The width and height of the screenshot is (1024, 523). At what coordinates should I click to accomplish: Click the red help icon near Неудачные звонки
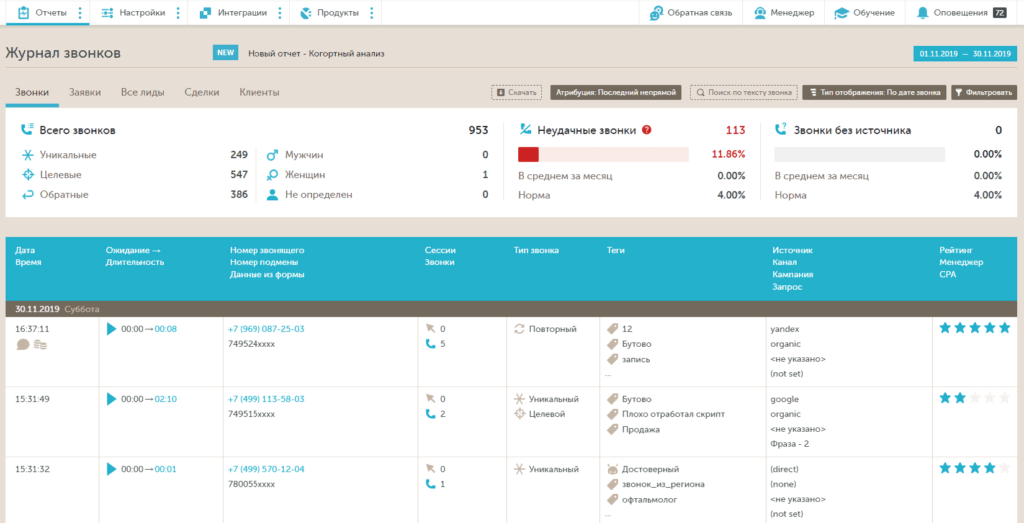[x=646, y=130]
